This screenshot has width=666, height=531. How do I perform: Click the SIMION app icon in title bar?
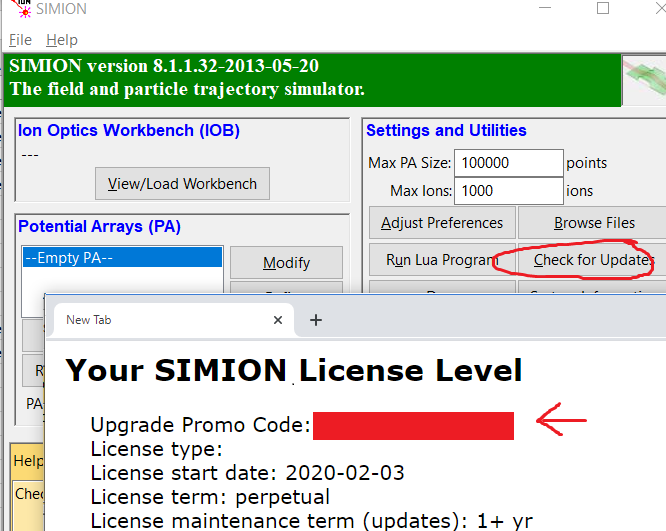[x=21, y=8]
